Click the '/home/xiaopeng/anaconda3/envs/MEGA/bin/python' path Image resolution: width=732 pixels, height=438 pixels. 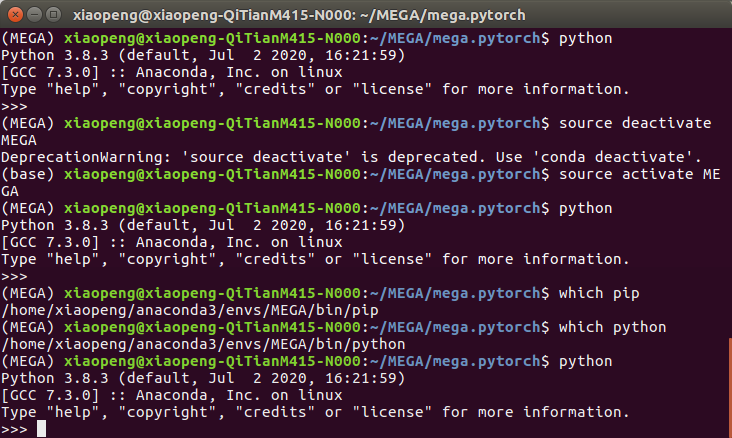click(x=203, y=345)
